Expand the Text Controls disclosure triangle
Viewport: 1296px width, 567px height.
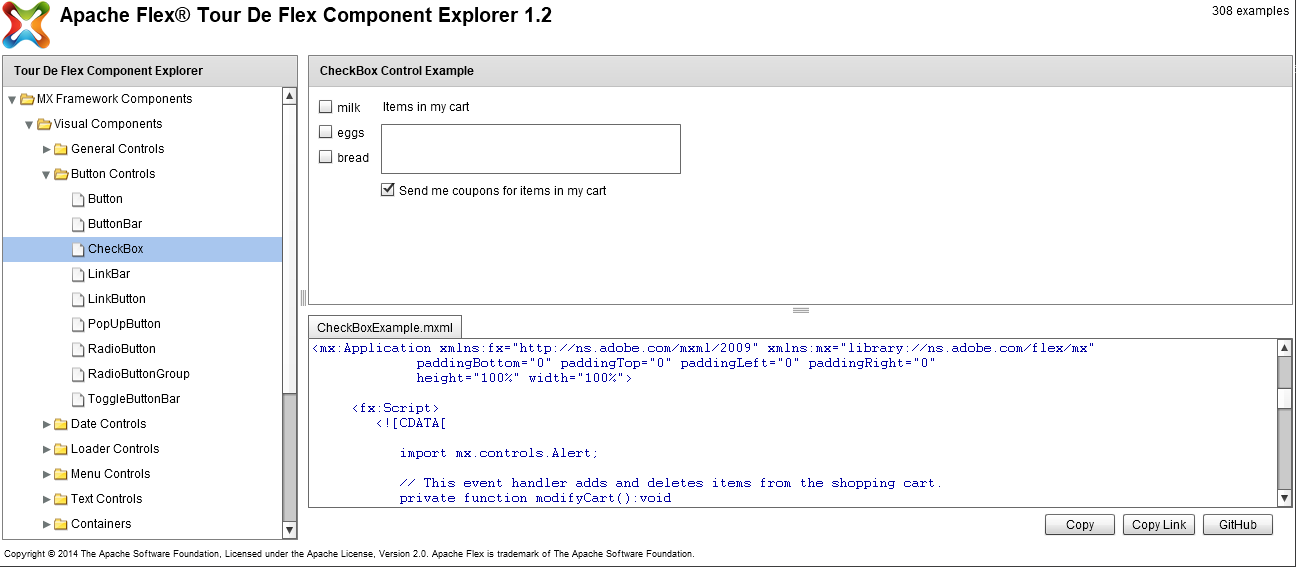pos(46,499)
